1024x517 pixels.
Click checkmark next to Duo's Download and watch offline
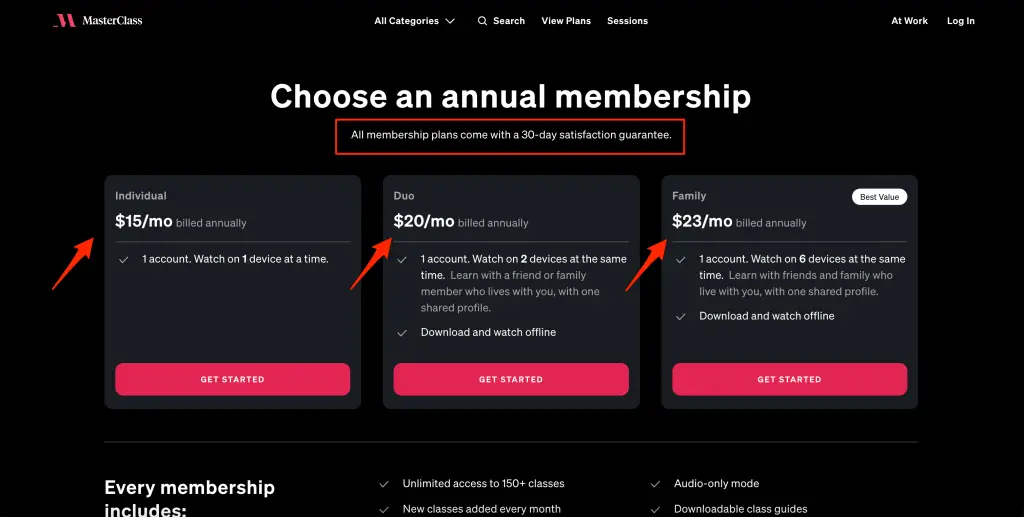pyautogui.click(x=402, y=333)
